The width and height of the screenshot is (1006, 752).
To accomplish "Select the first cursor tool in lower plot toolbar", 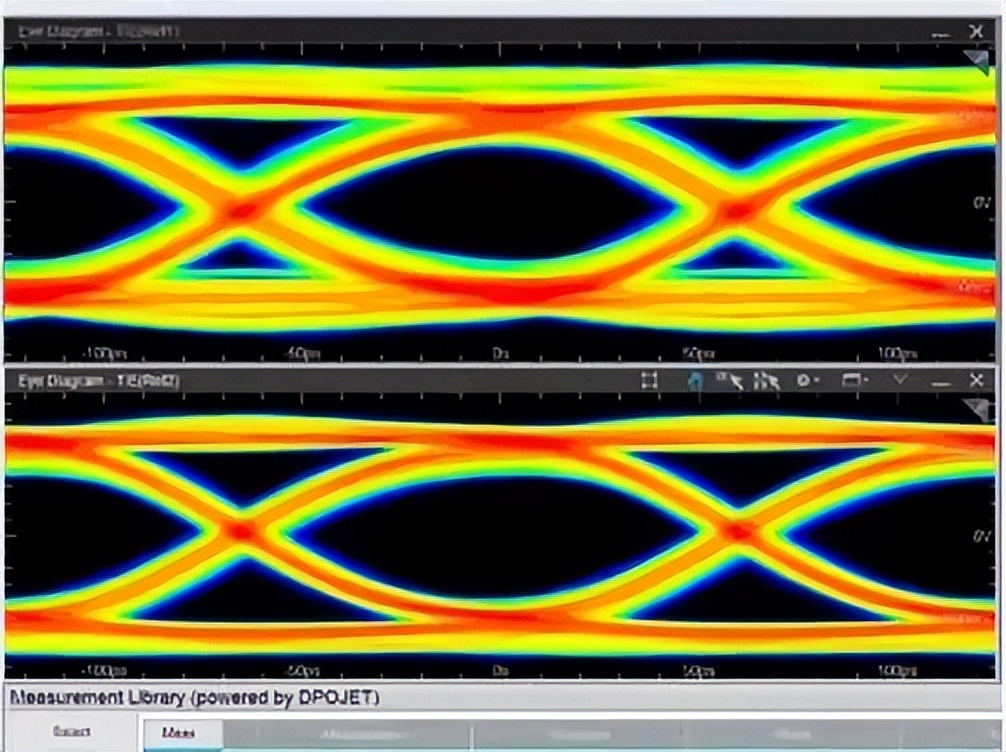I will [732, 381].
